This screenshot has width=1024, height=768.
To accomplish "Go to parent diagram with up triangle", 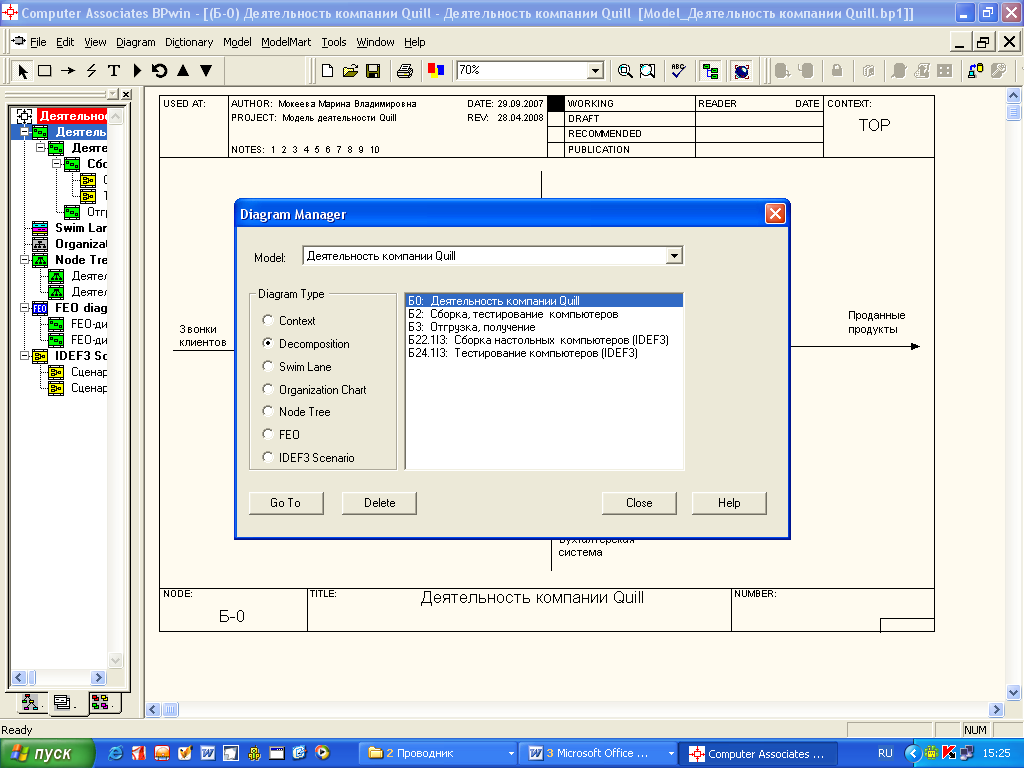I will click(183, 71).
